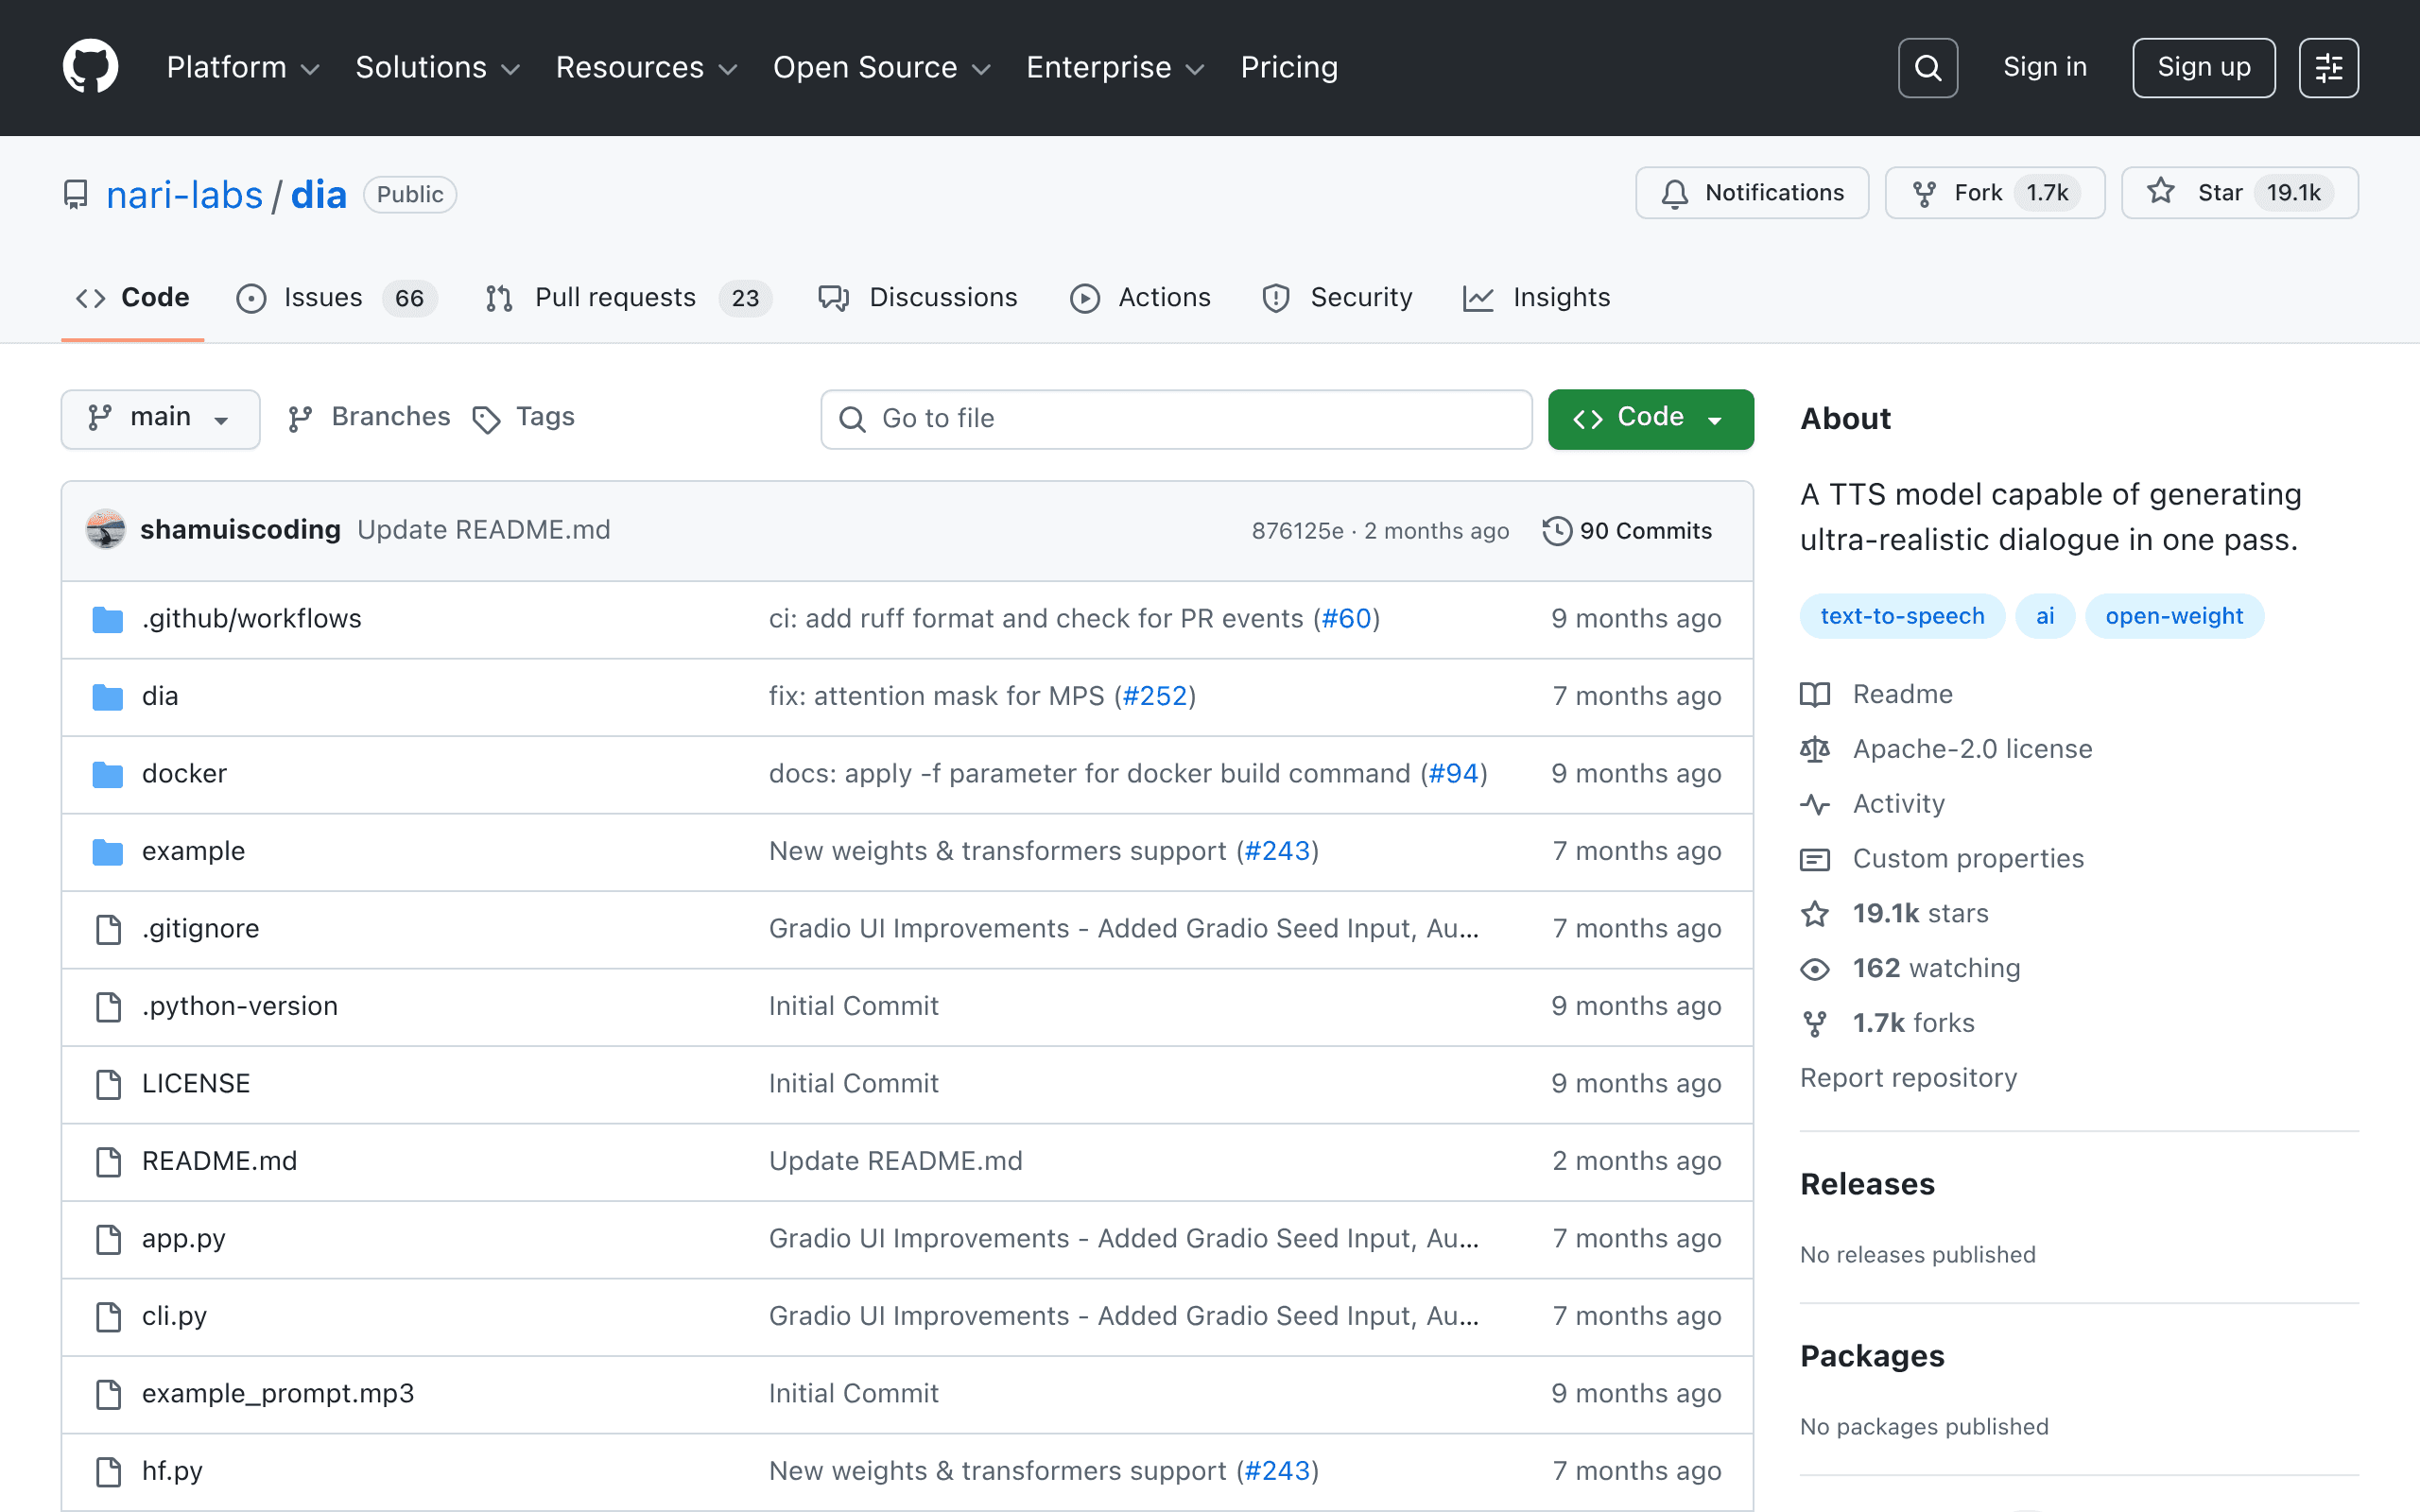The width and height of the screenshot is (2420, 1512).
Task: Open the Discussions tab
Action: tap(918, 298)
